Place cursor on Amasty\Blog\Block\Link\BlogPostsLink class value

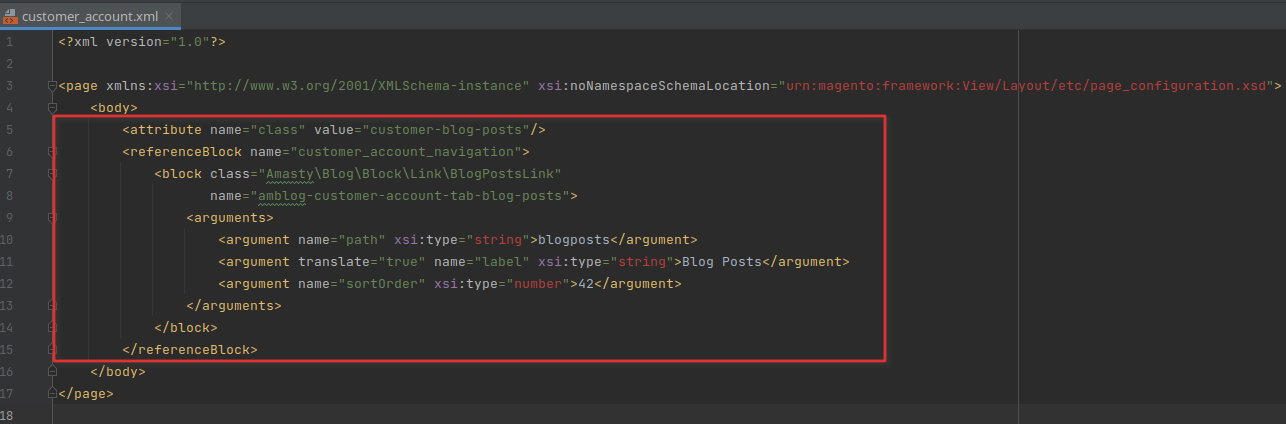click(x=411, y=174)
